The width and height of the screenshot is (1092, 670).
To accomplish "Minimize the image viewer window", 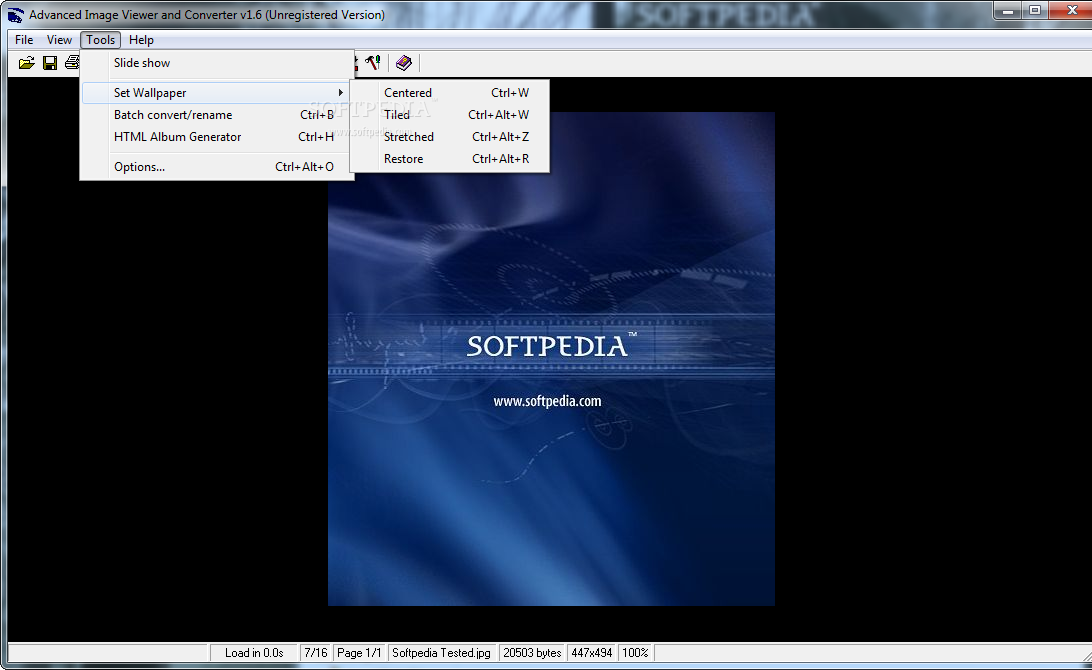I will pos(1008,10).
